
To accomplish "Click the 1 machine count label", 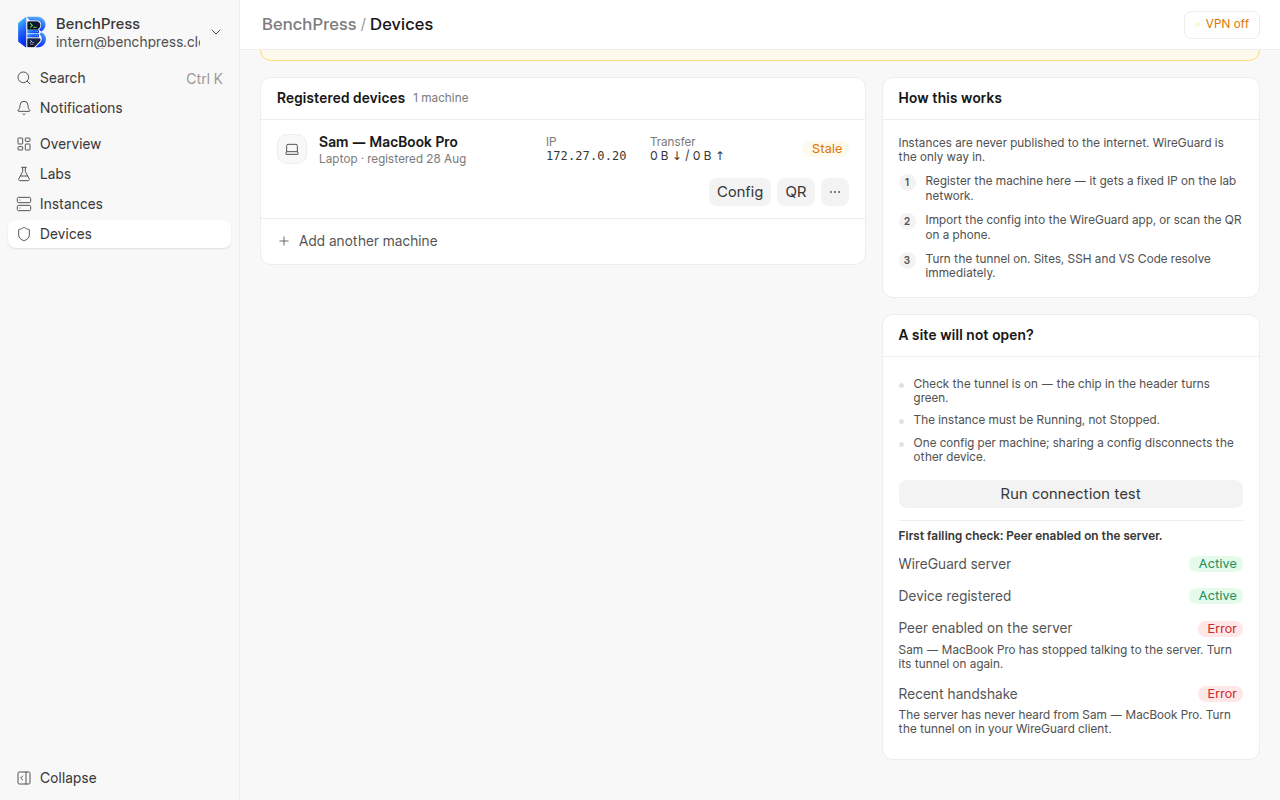I will click(x=441, y=98).
